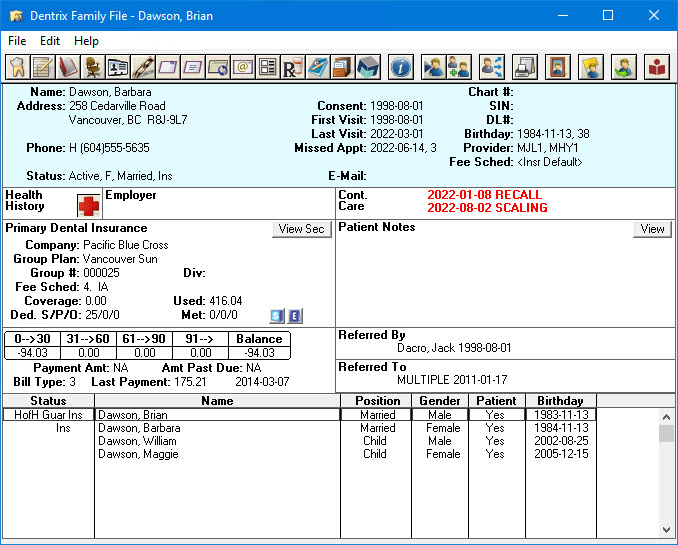
Task: Click the printer icon in toolbar
Action: click(525, 67)
